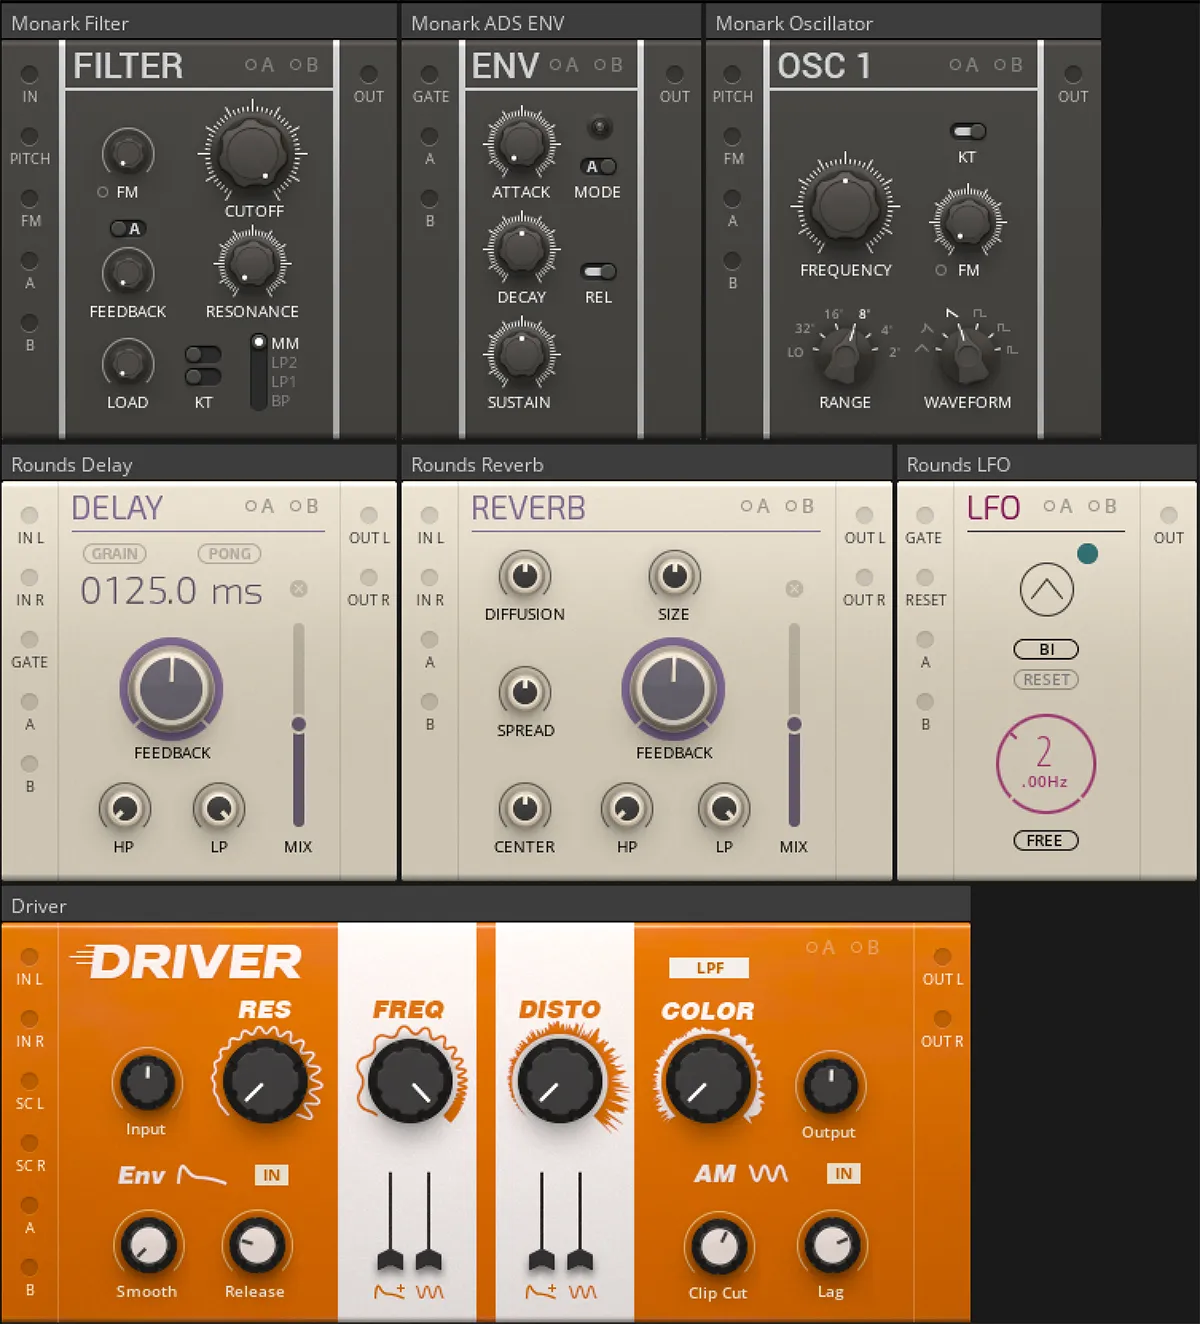Click the Driver FREQ knob
Screen dimensions: 1200x1324
tap(410, 1080)
